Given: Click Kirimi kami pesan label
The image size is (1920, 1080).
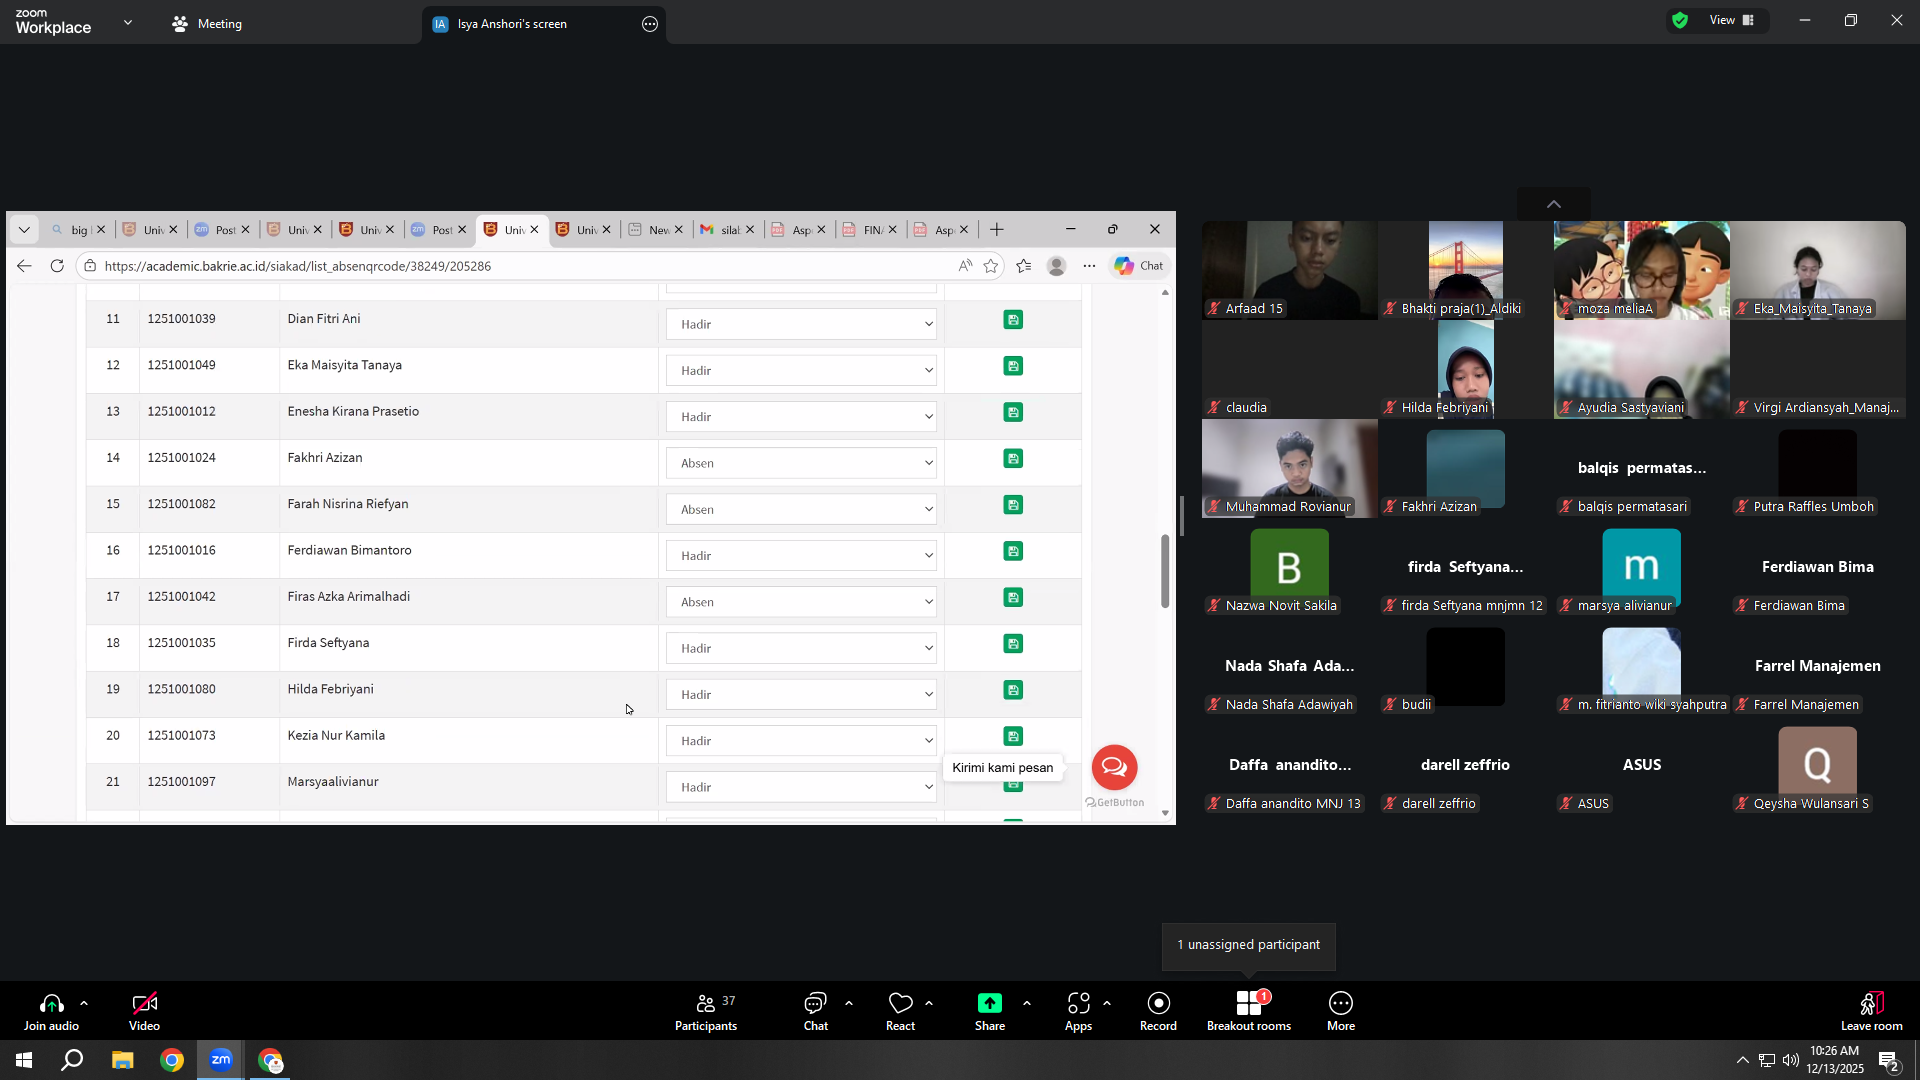Looking at the screenshot, I should 1002,768.
